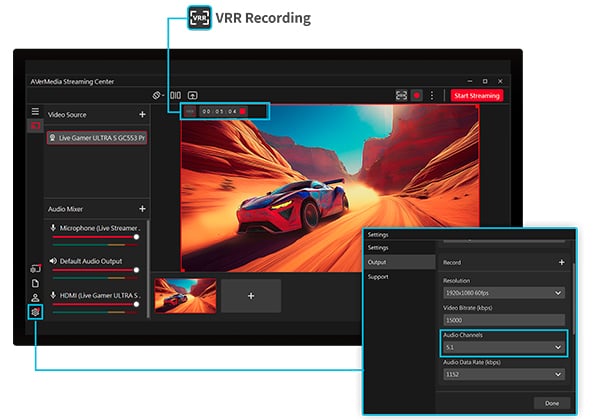The width and height of the screenshot is (600, 420).
Task: Click the red stop square next to the timer
Action: 243,111
